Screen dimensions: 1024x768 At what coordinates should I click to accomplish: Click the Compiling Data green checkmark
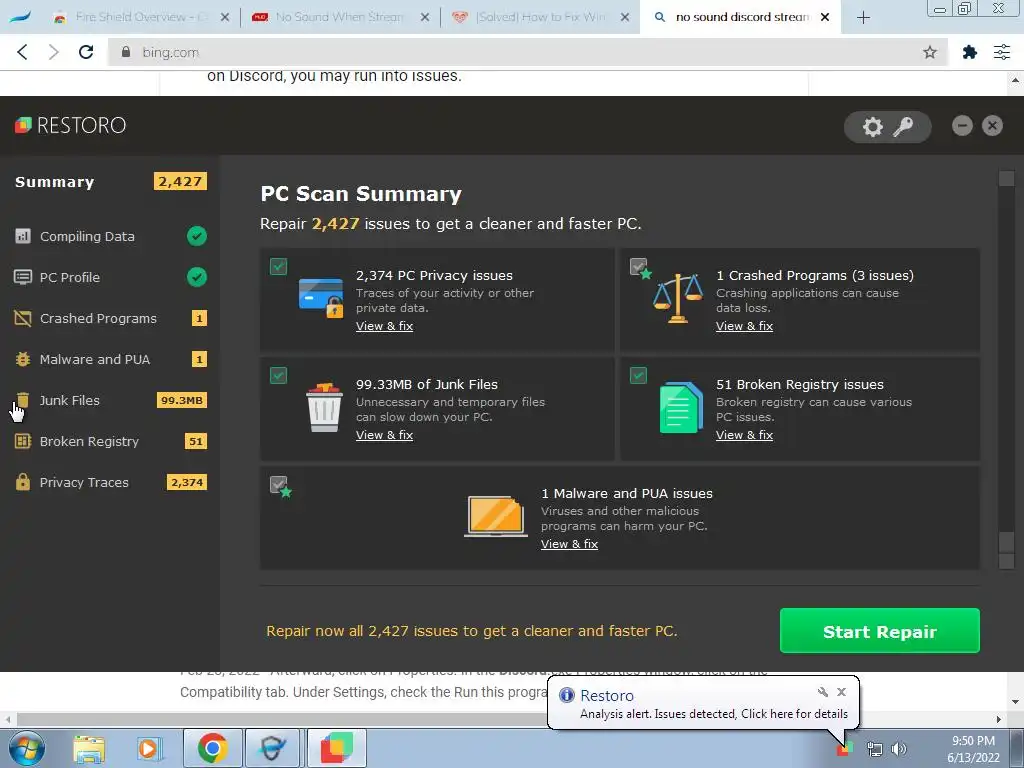pyautogui.click(x=197, y=236)
